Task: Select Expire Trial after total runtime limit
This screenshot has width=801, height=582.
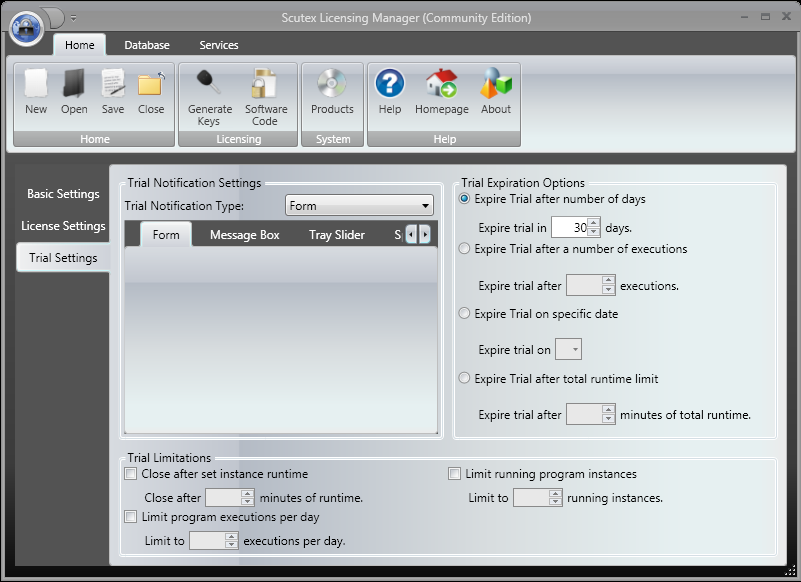Action: [x=464, y=378]
